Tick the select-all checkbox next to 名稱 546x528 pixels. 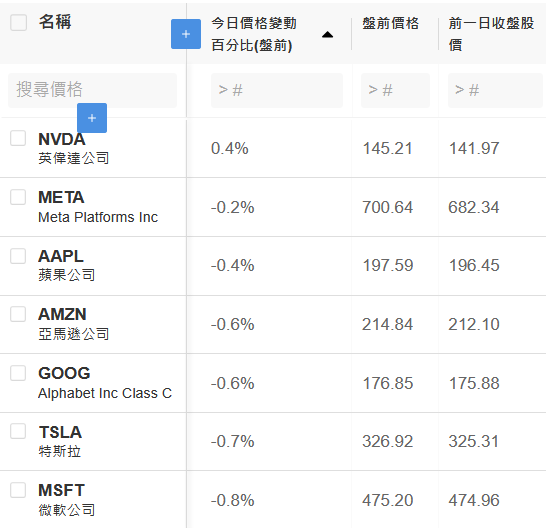18,23
